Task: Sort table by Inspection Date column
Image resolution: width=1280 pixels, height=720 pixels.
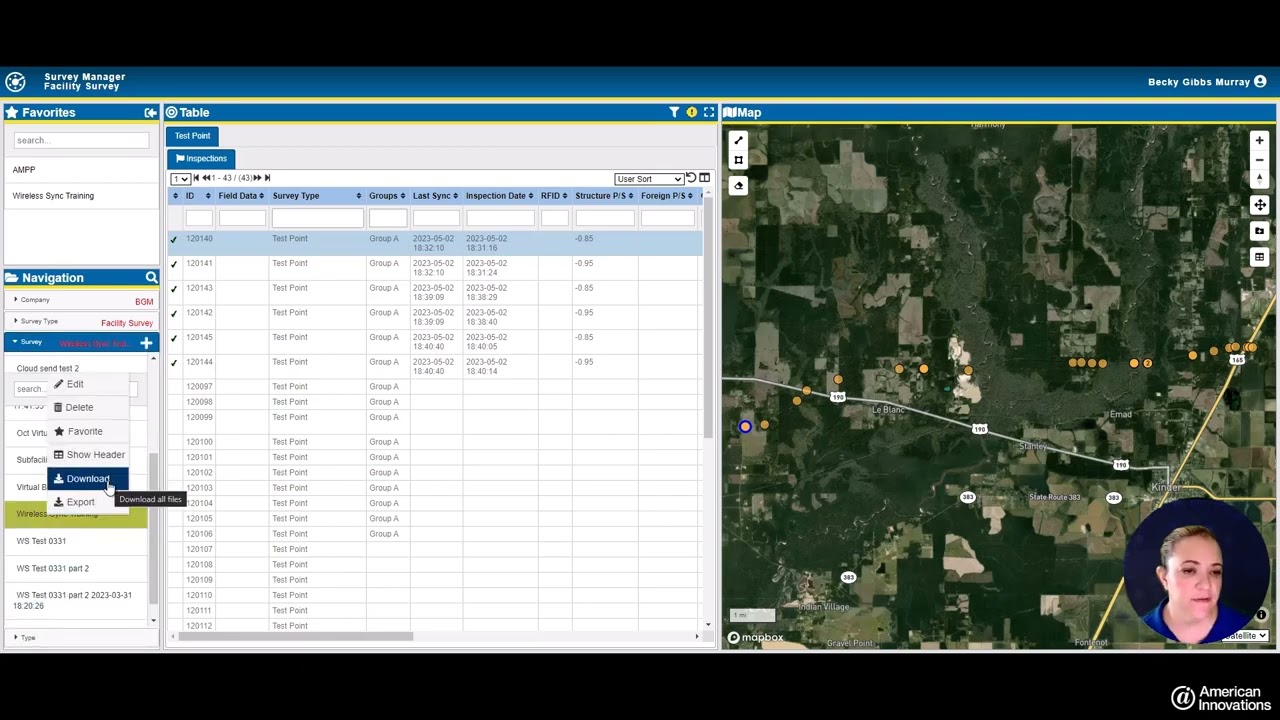Action: [500, 196]
